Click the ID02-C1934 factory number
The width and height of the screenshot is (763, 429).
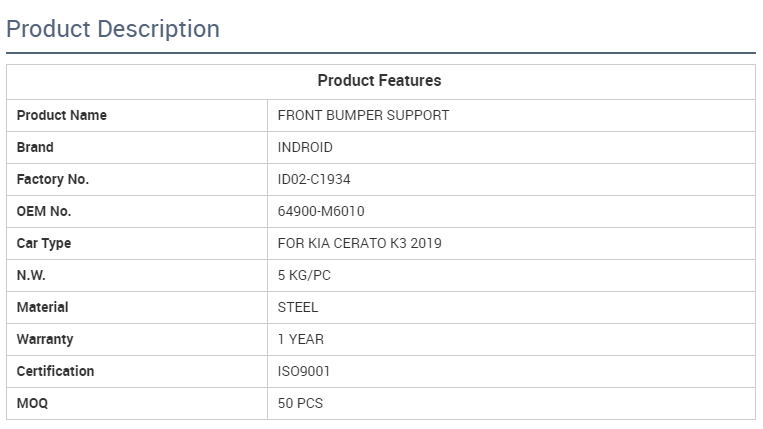pyautogui.click(x=314, y=179)
